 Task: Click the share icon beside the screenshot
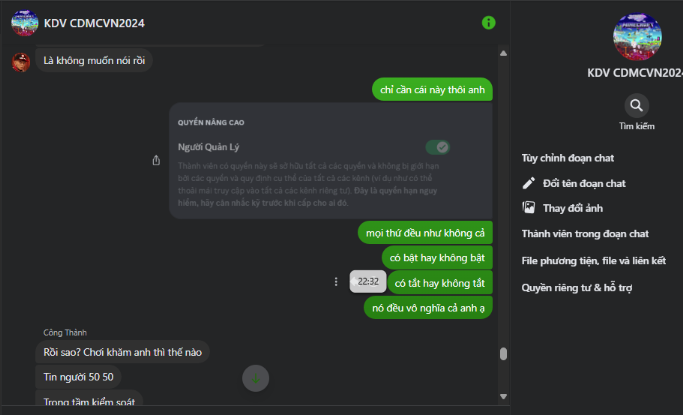(156, 160)
